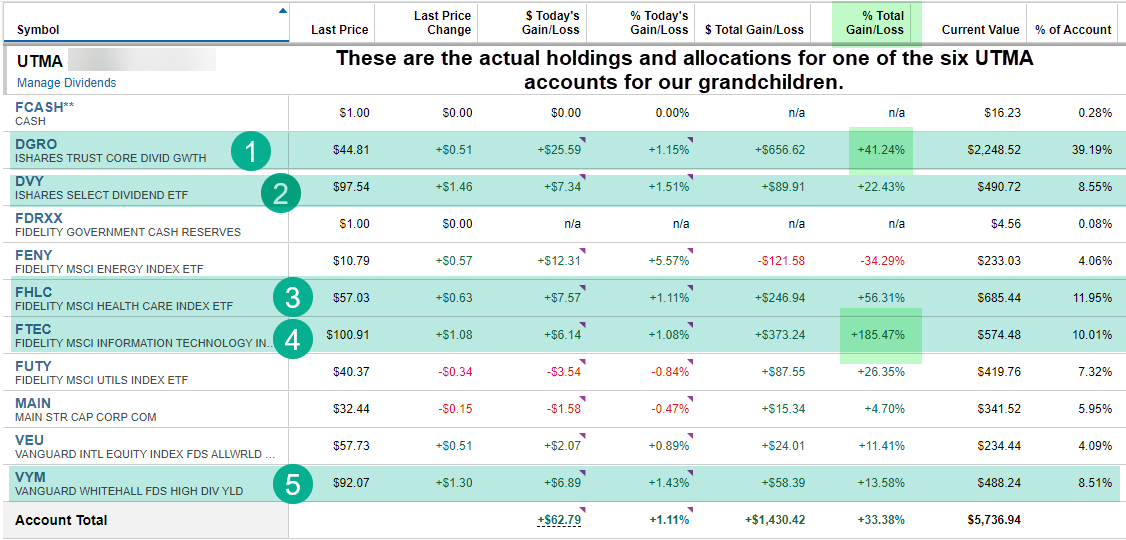Image resolution: width=1126 pixels, height=540 pixels.
Task: Click the highlighted +185.47% cell for FTEC
Action: tap(880, 334)
